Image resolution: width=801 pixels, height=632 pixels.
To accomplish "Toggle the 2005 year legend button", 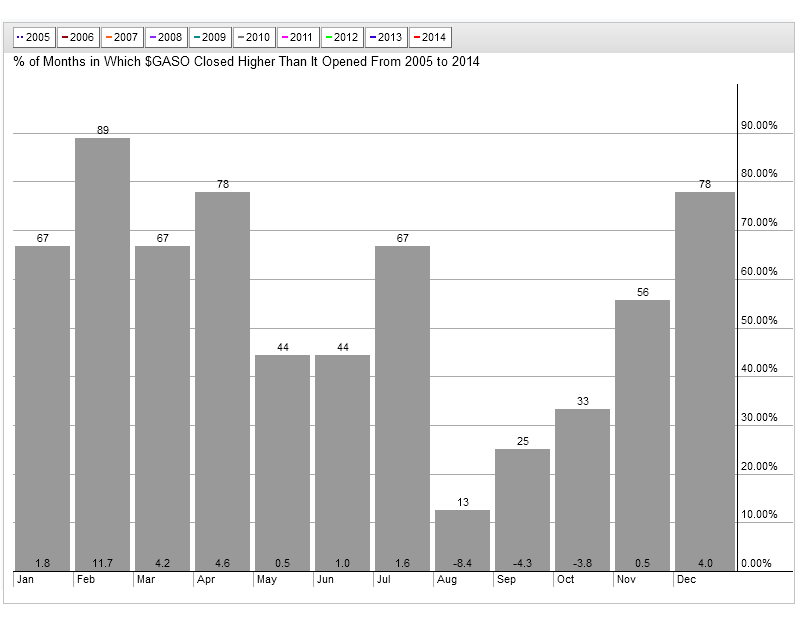I will tap(33, 37).
